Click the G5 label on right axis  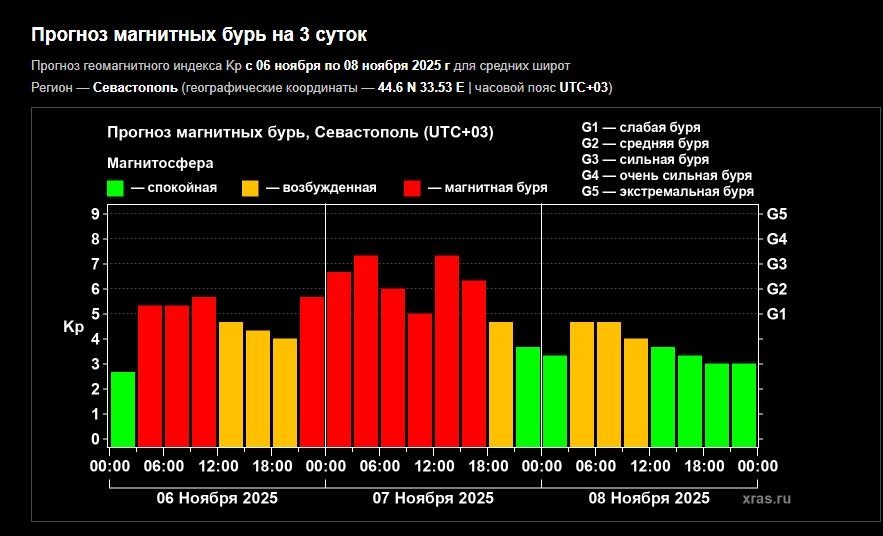tap(777, 214)
